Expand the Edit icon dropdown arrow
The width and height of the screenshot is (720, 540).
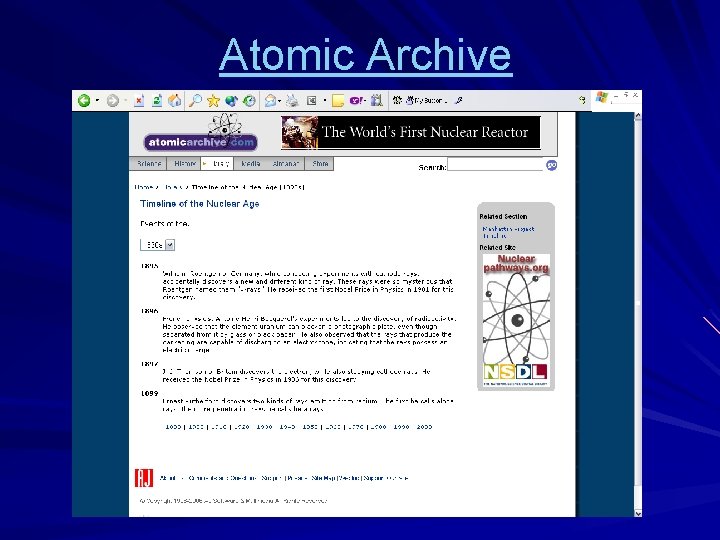click(325, 101)
